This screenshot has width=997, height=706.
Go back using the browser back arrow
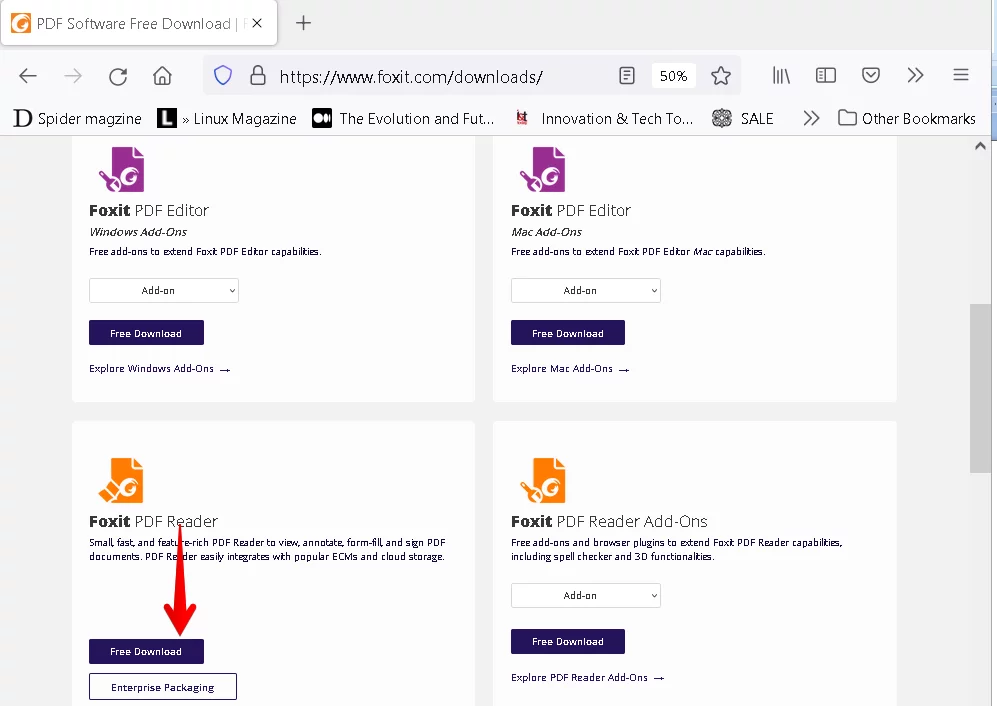point(28,76)
